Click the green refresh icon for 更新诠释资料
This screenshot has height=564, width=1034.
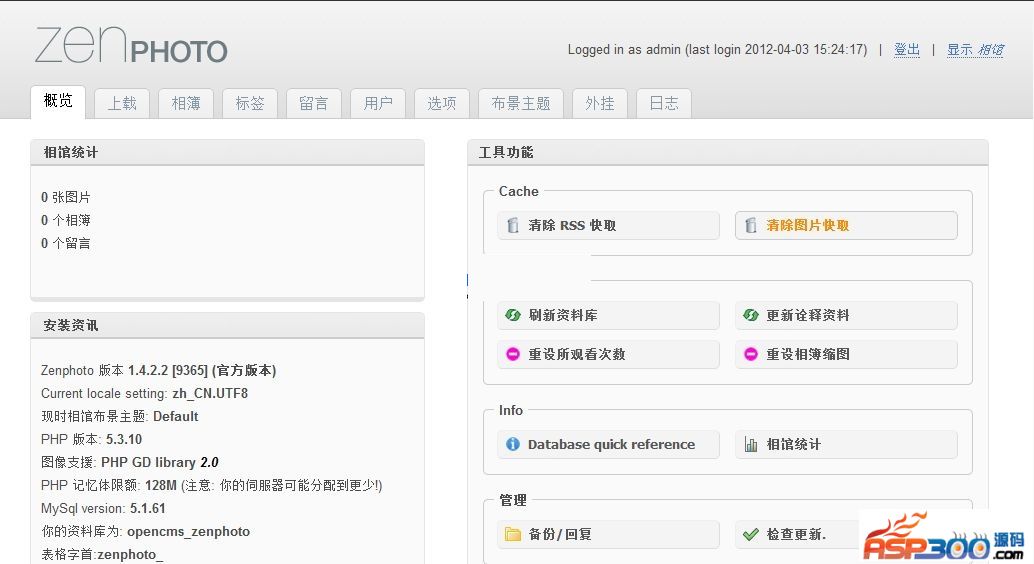click(751, 315)
